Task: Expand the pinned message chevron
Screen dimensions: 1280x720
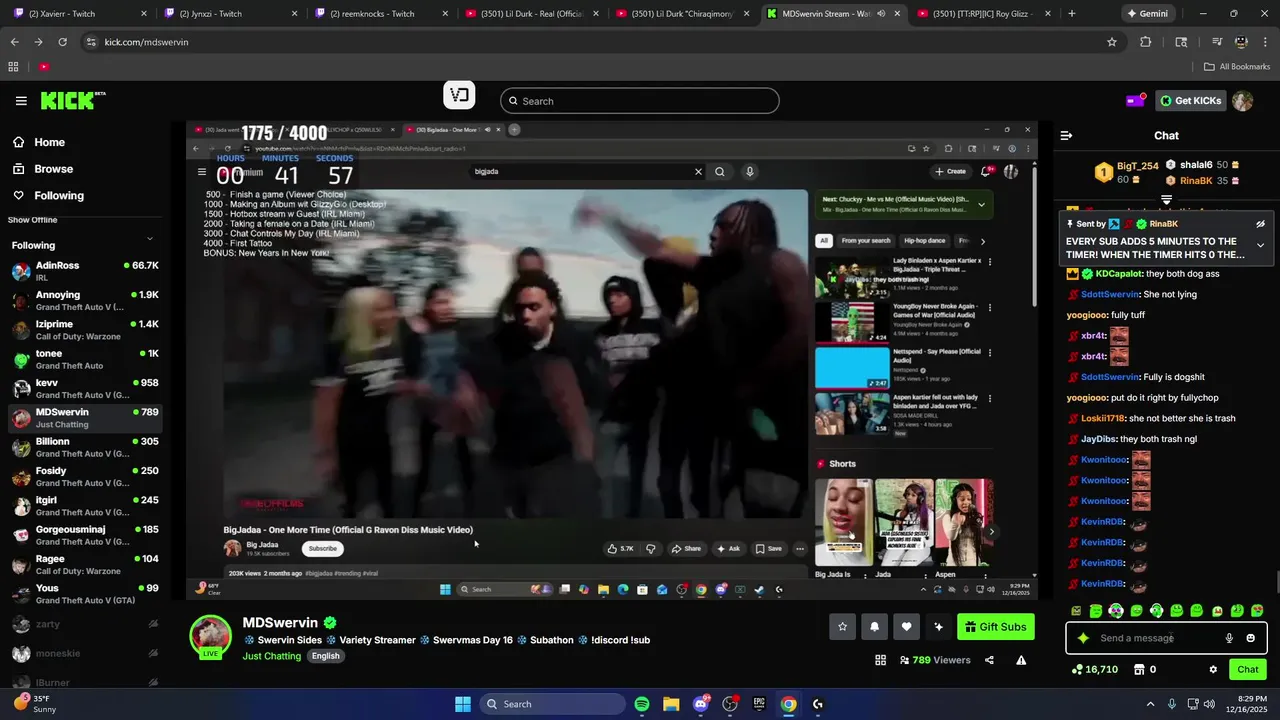Action: point(1260,245)
